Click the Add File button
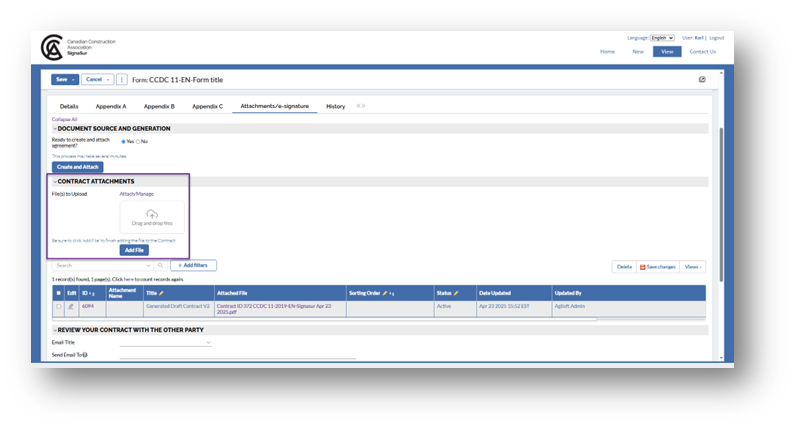 134,250
